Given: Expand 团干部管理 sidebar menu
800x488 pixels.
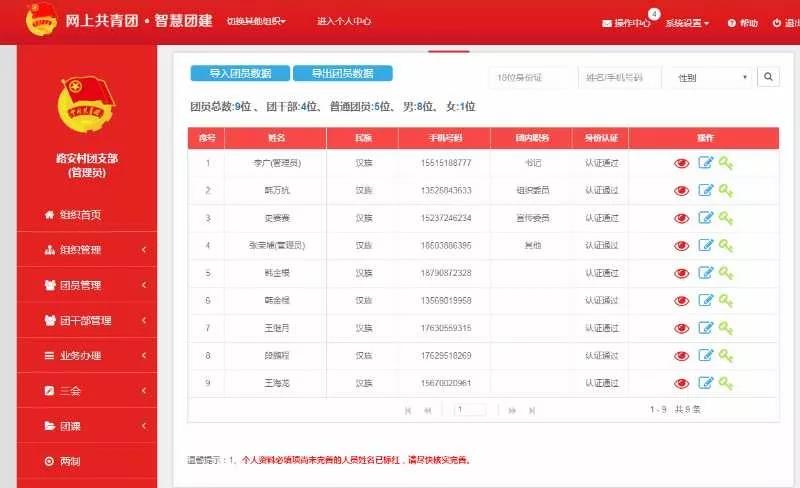Looking at the screenshot, I should 87,320.
